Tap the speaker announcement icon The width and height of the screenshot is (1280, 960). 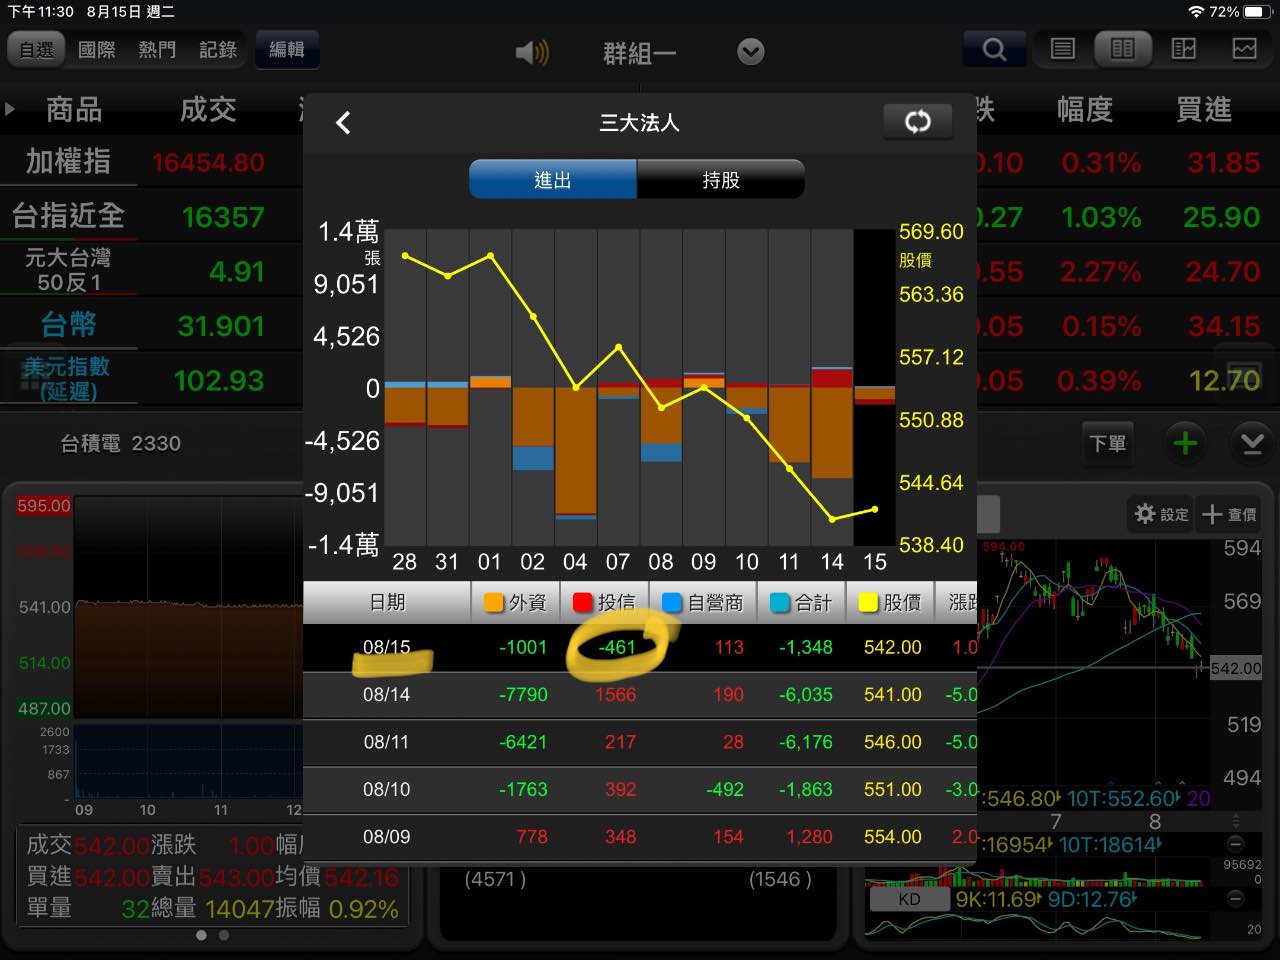pyautogui.click(x=531, y=51)
